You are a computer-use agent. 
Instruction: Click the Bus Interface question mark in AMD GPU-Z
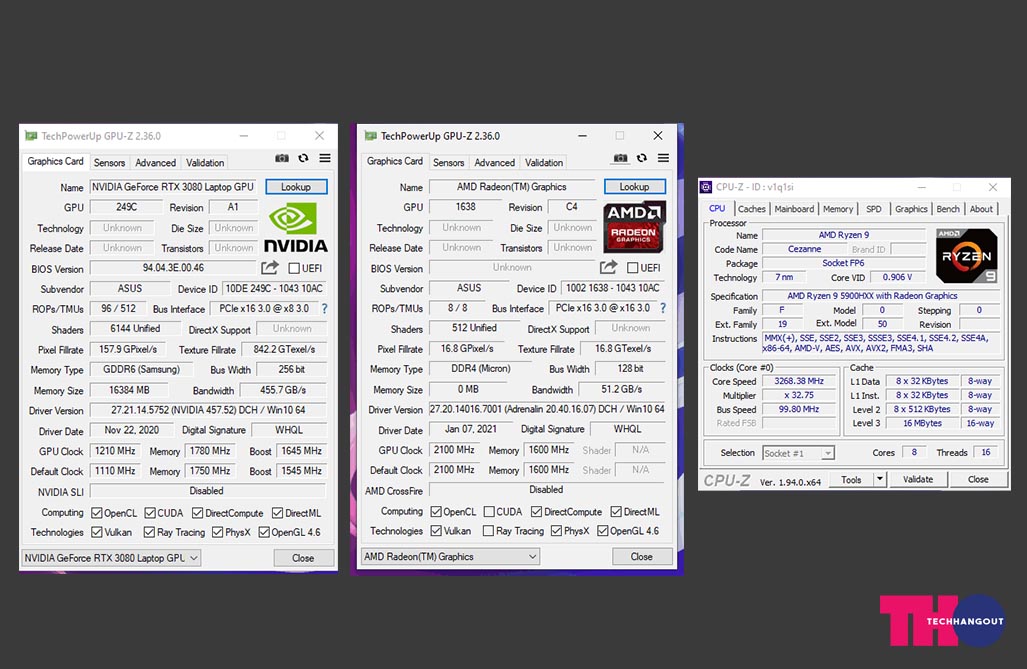663,307
